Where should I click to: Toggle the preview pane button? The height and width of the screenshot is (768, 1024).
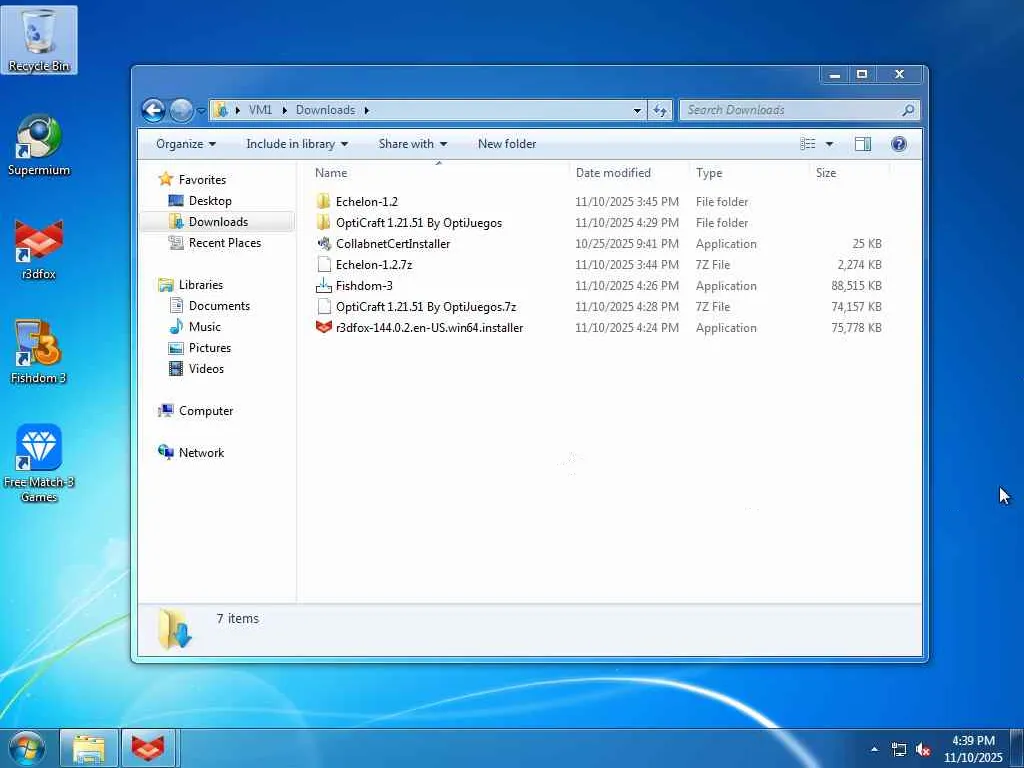863,144
